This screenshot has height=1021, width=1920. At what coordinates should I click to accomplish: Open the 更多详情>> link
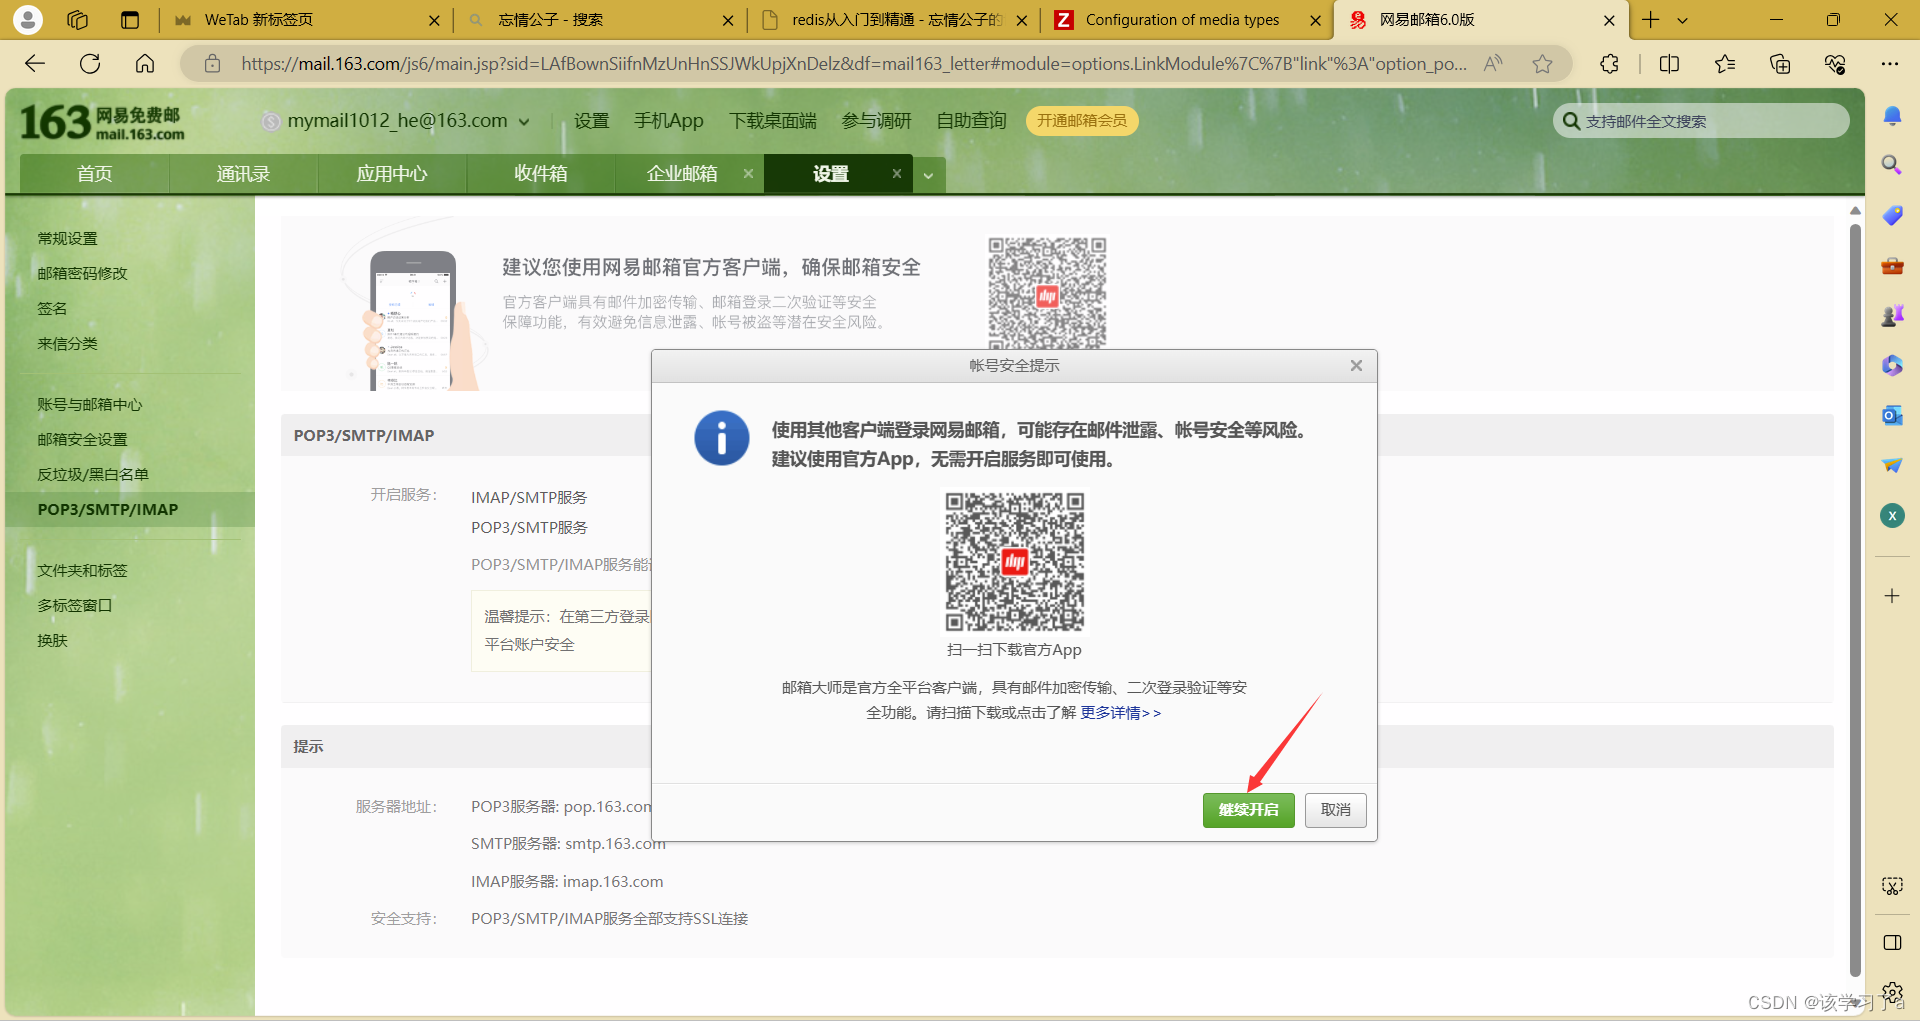1120,713
